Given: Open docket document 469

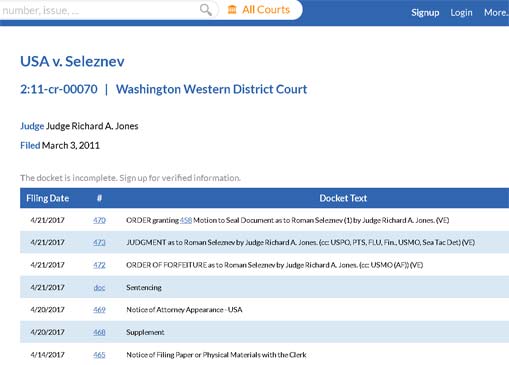Looking at the screenshot, I should pyautogui.click(x=99, y=310).
